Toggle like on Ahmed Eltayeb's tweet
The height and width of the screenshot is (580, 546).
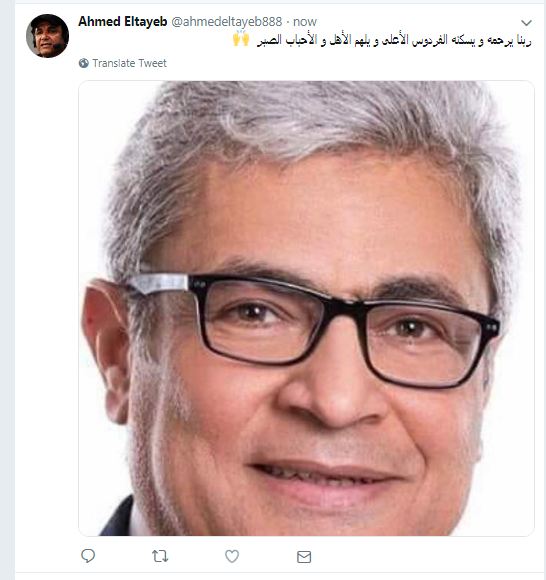[x=232, y=556]
